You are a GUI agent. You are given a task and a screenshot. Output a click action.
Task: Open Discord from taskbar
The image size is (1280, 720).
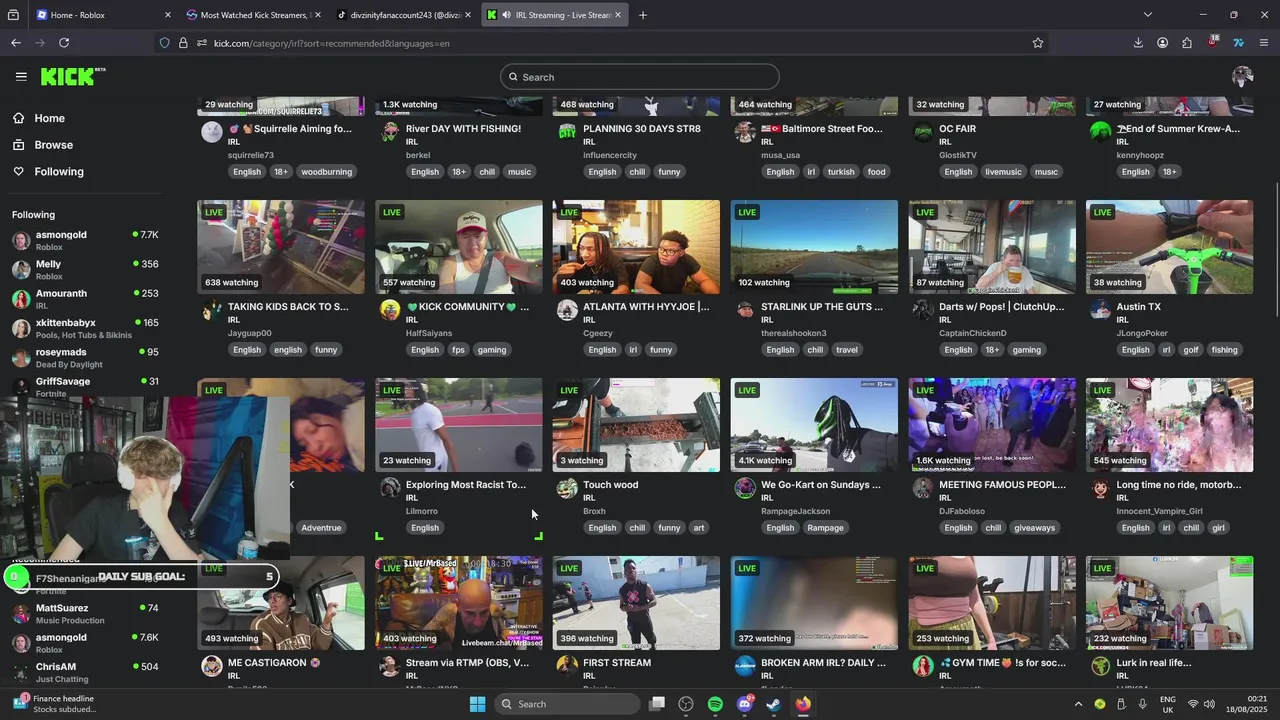tap(744, 704)
